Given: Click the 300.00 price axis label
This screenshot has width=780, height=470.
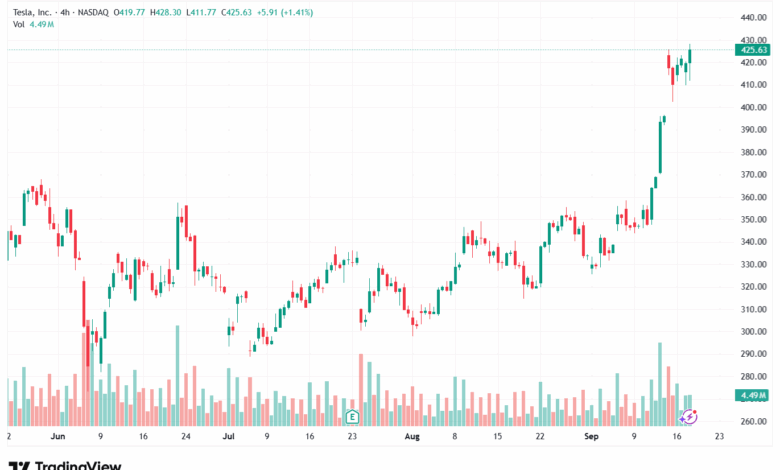Looking at the screenshot, I should coord(755,332).
